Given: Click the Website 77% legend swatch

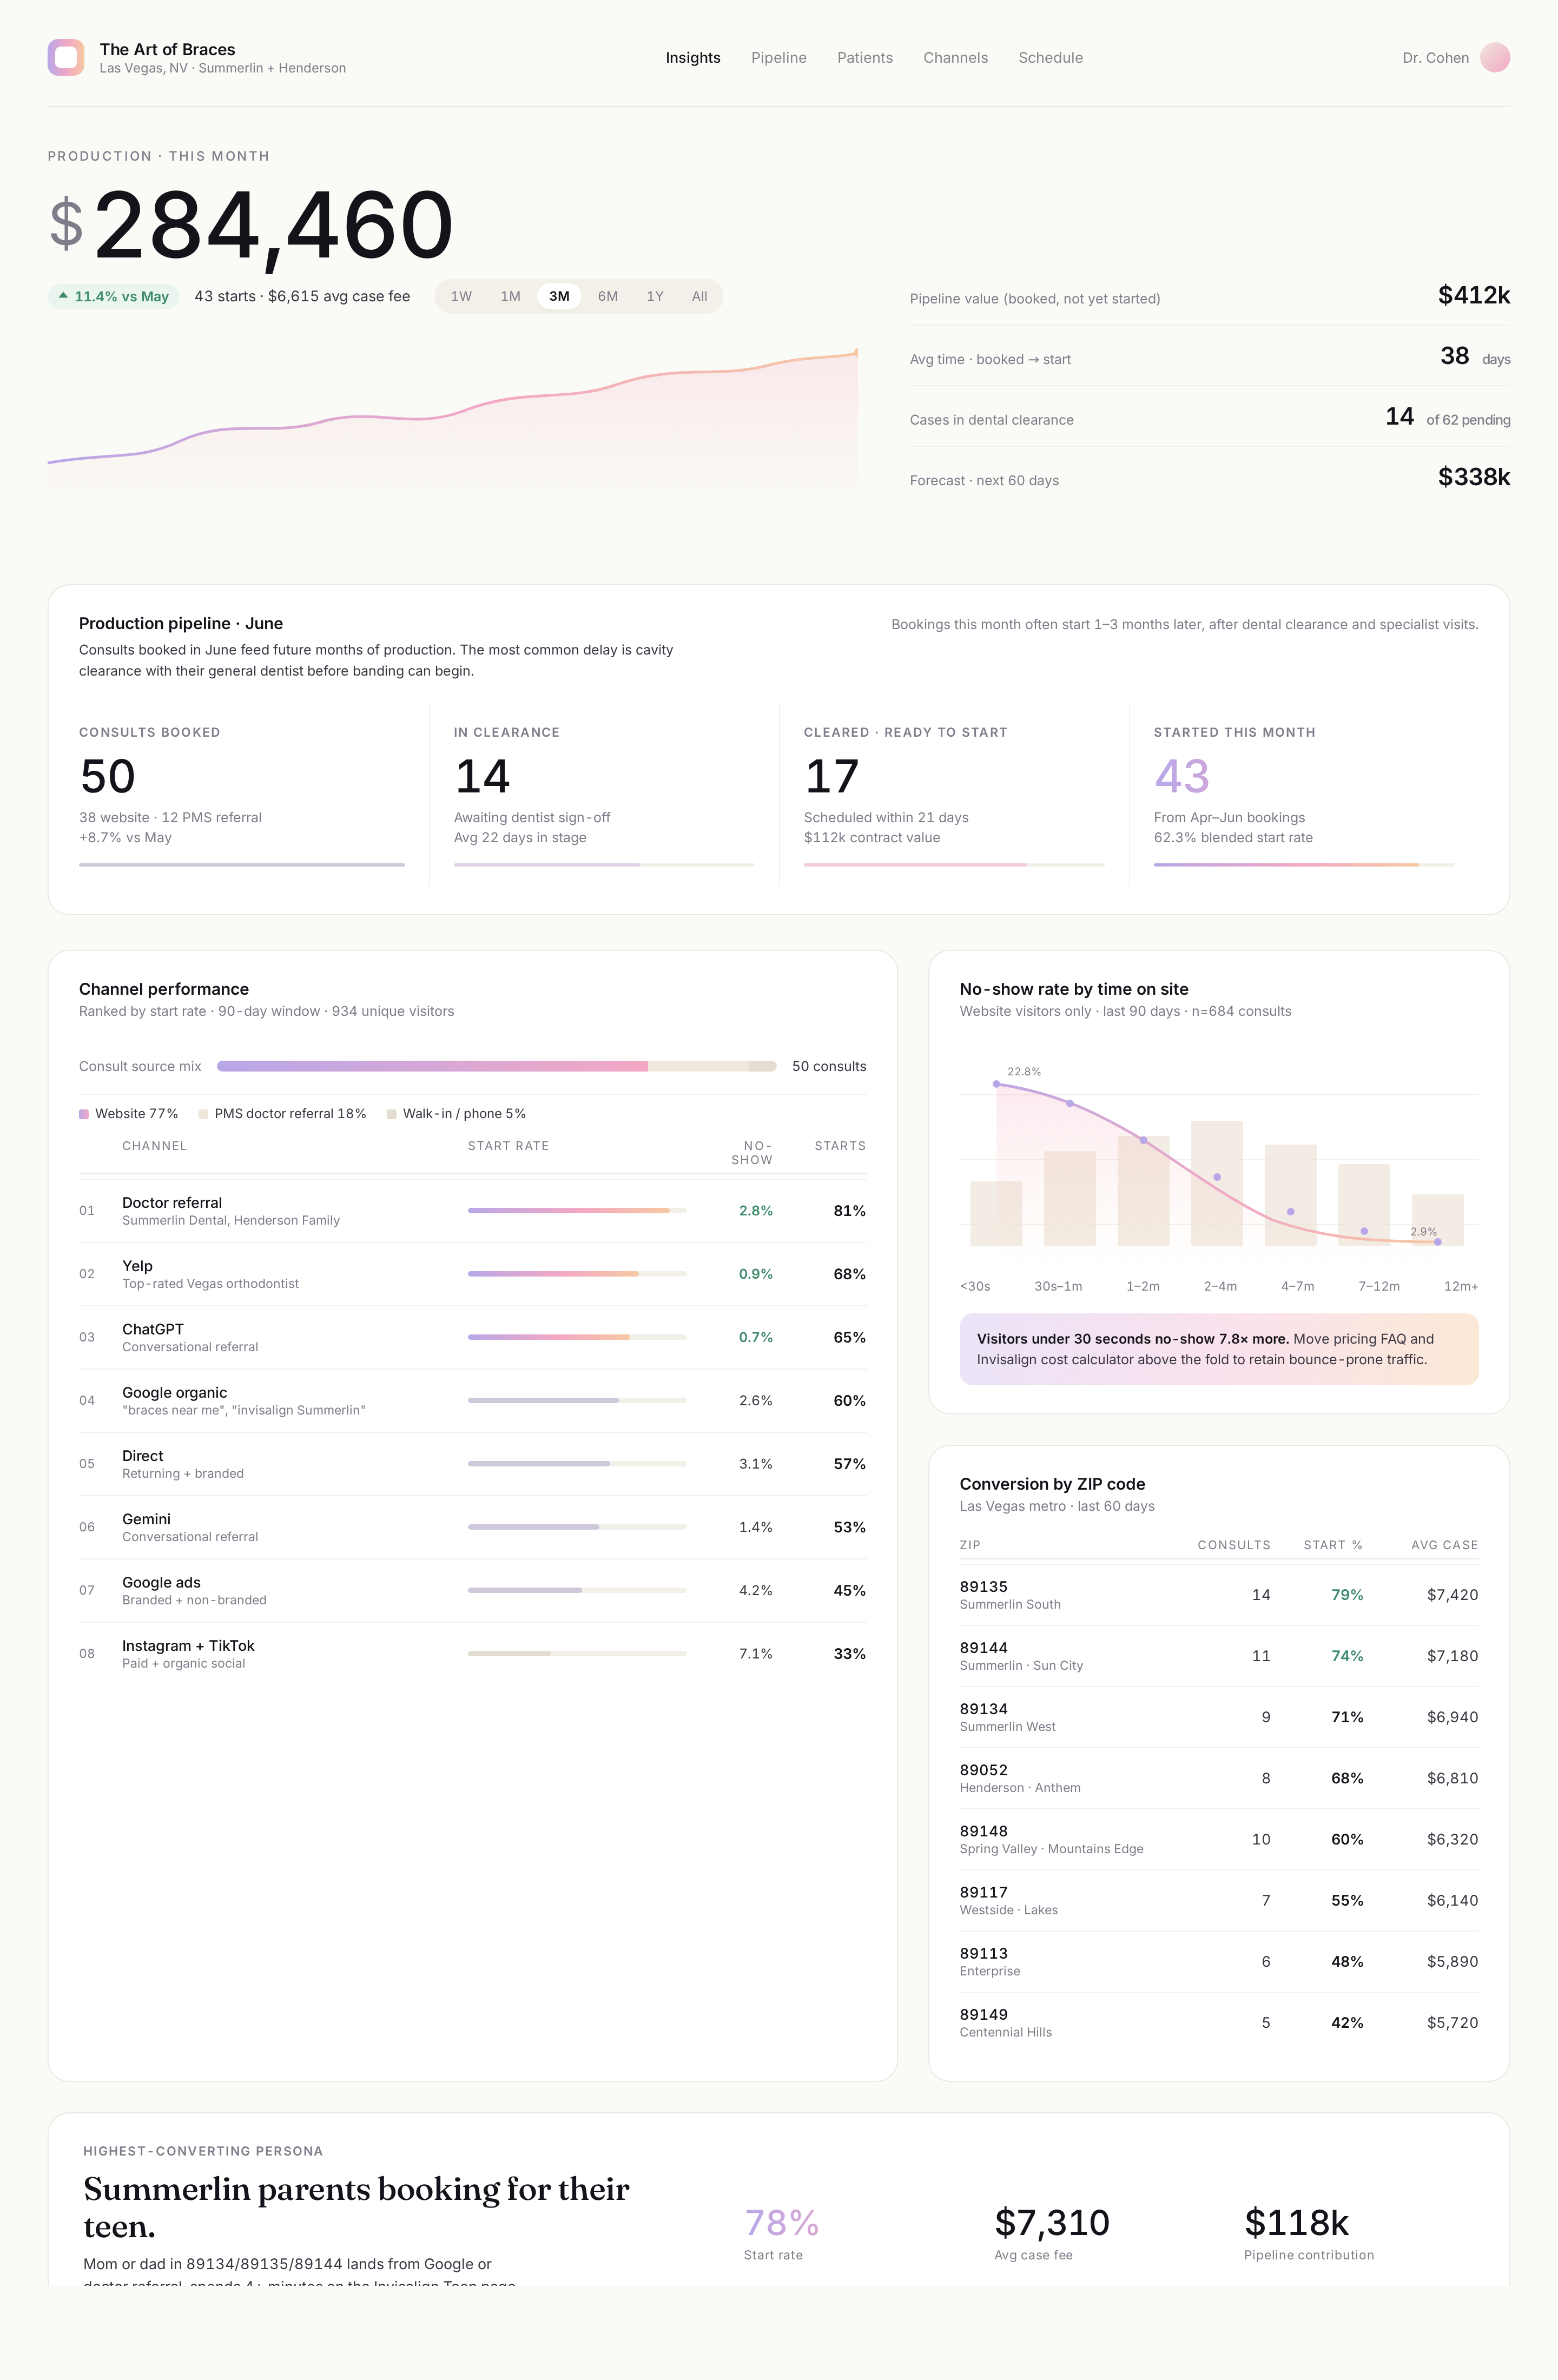Looking at the screenshot, I should [x=84, y=1114].
